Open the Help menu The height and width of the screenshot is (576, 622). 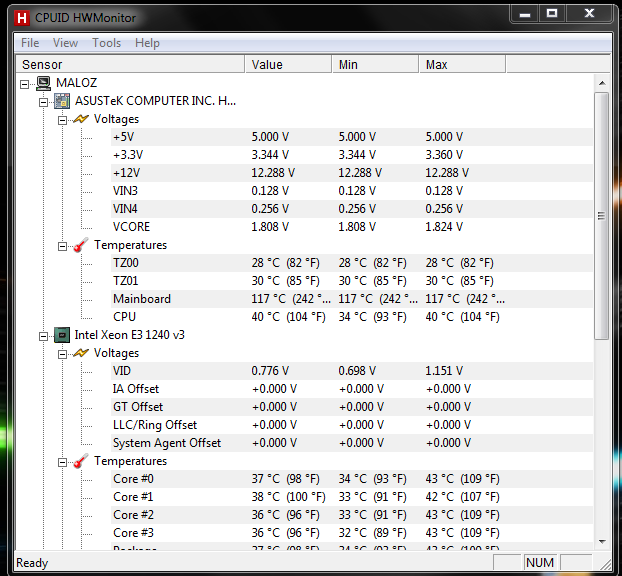click(147, 43)
